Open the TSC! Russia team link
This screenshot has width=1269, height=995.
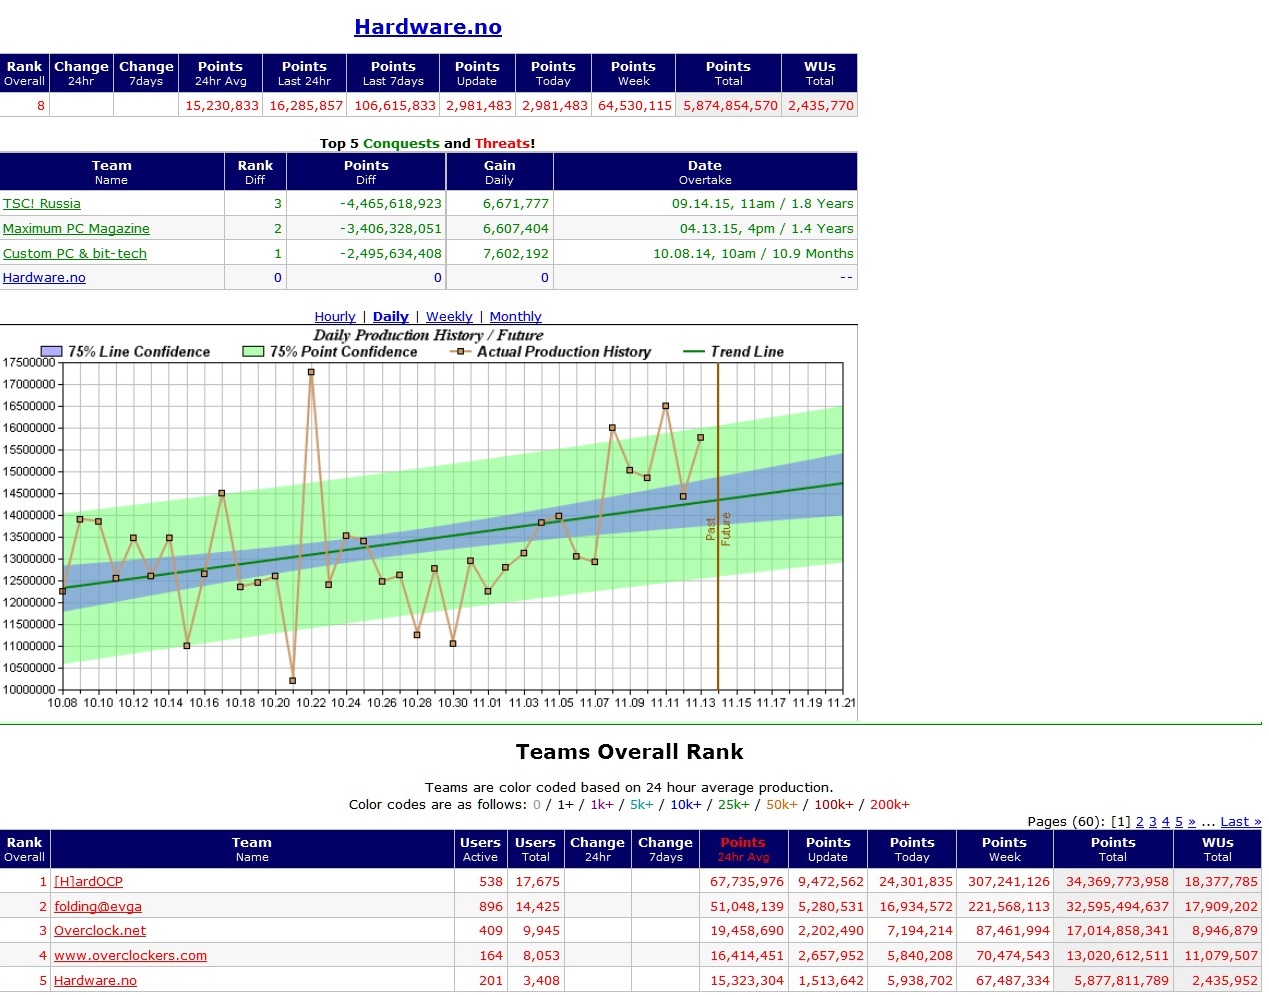pyautogui.click(x=42, y=203)
